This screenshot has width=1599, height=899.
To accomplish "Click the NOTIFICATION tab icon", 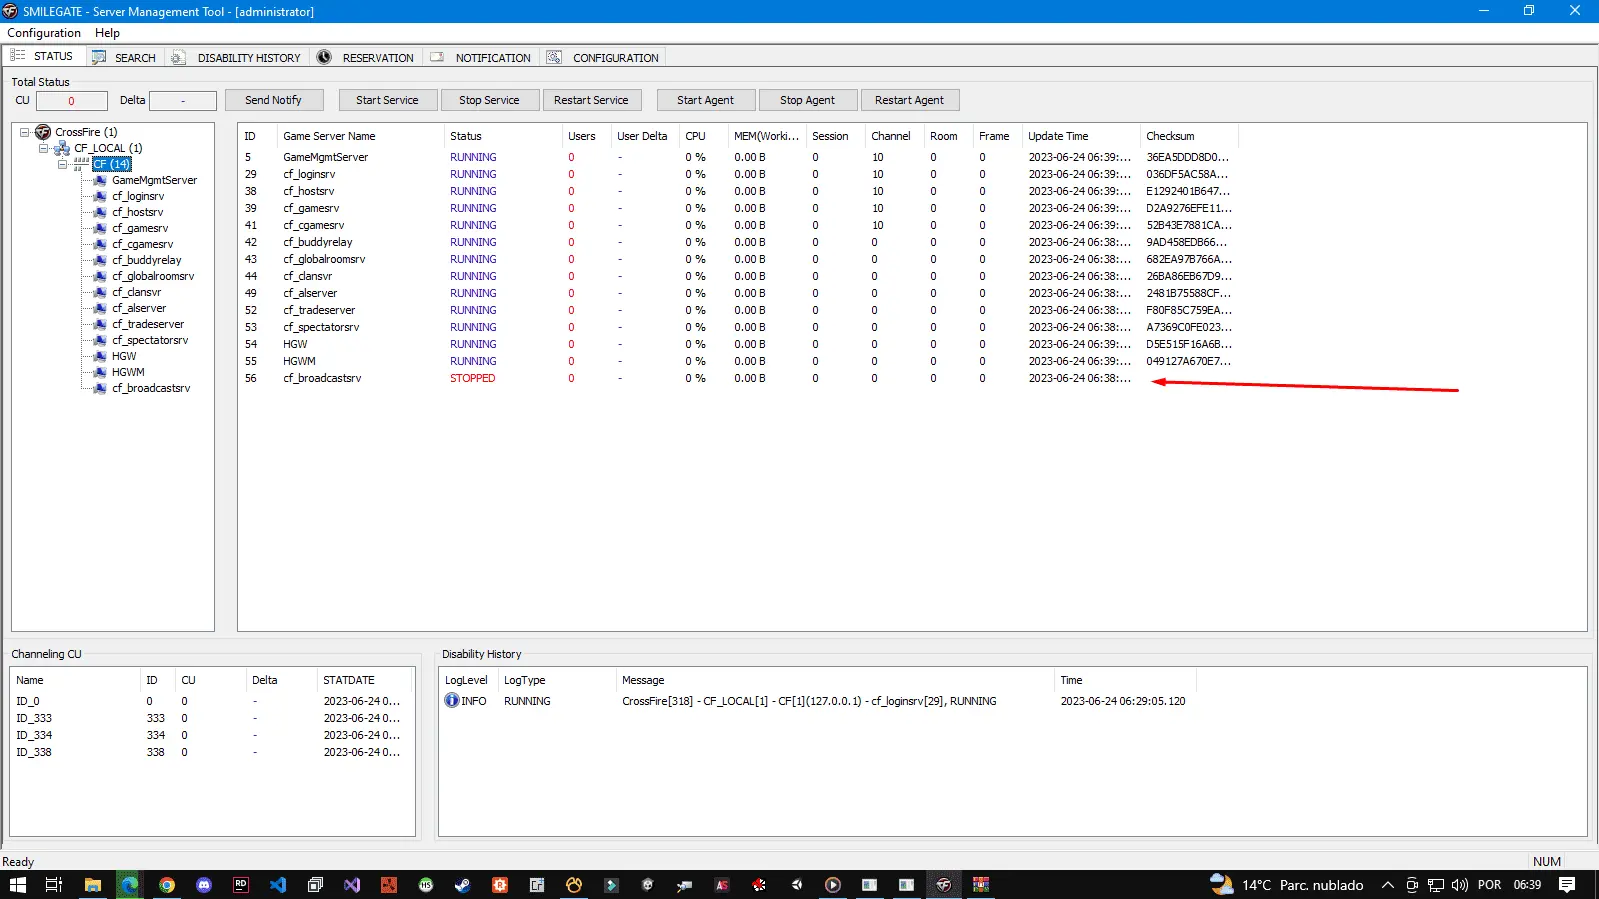I will click(437, 57).
